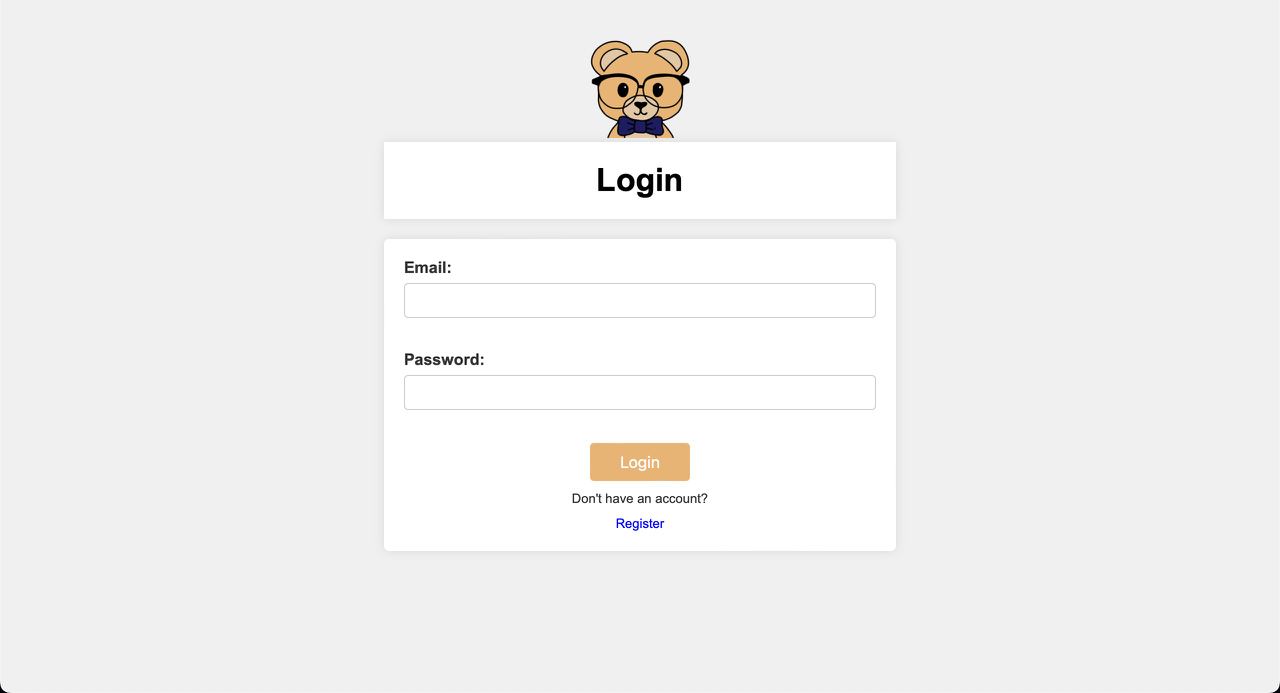The width and height of the screenshot is (1280, 693).
Task: Click the bear's right eye
Action: click(x=658, y=90)
